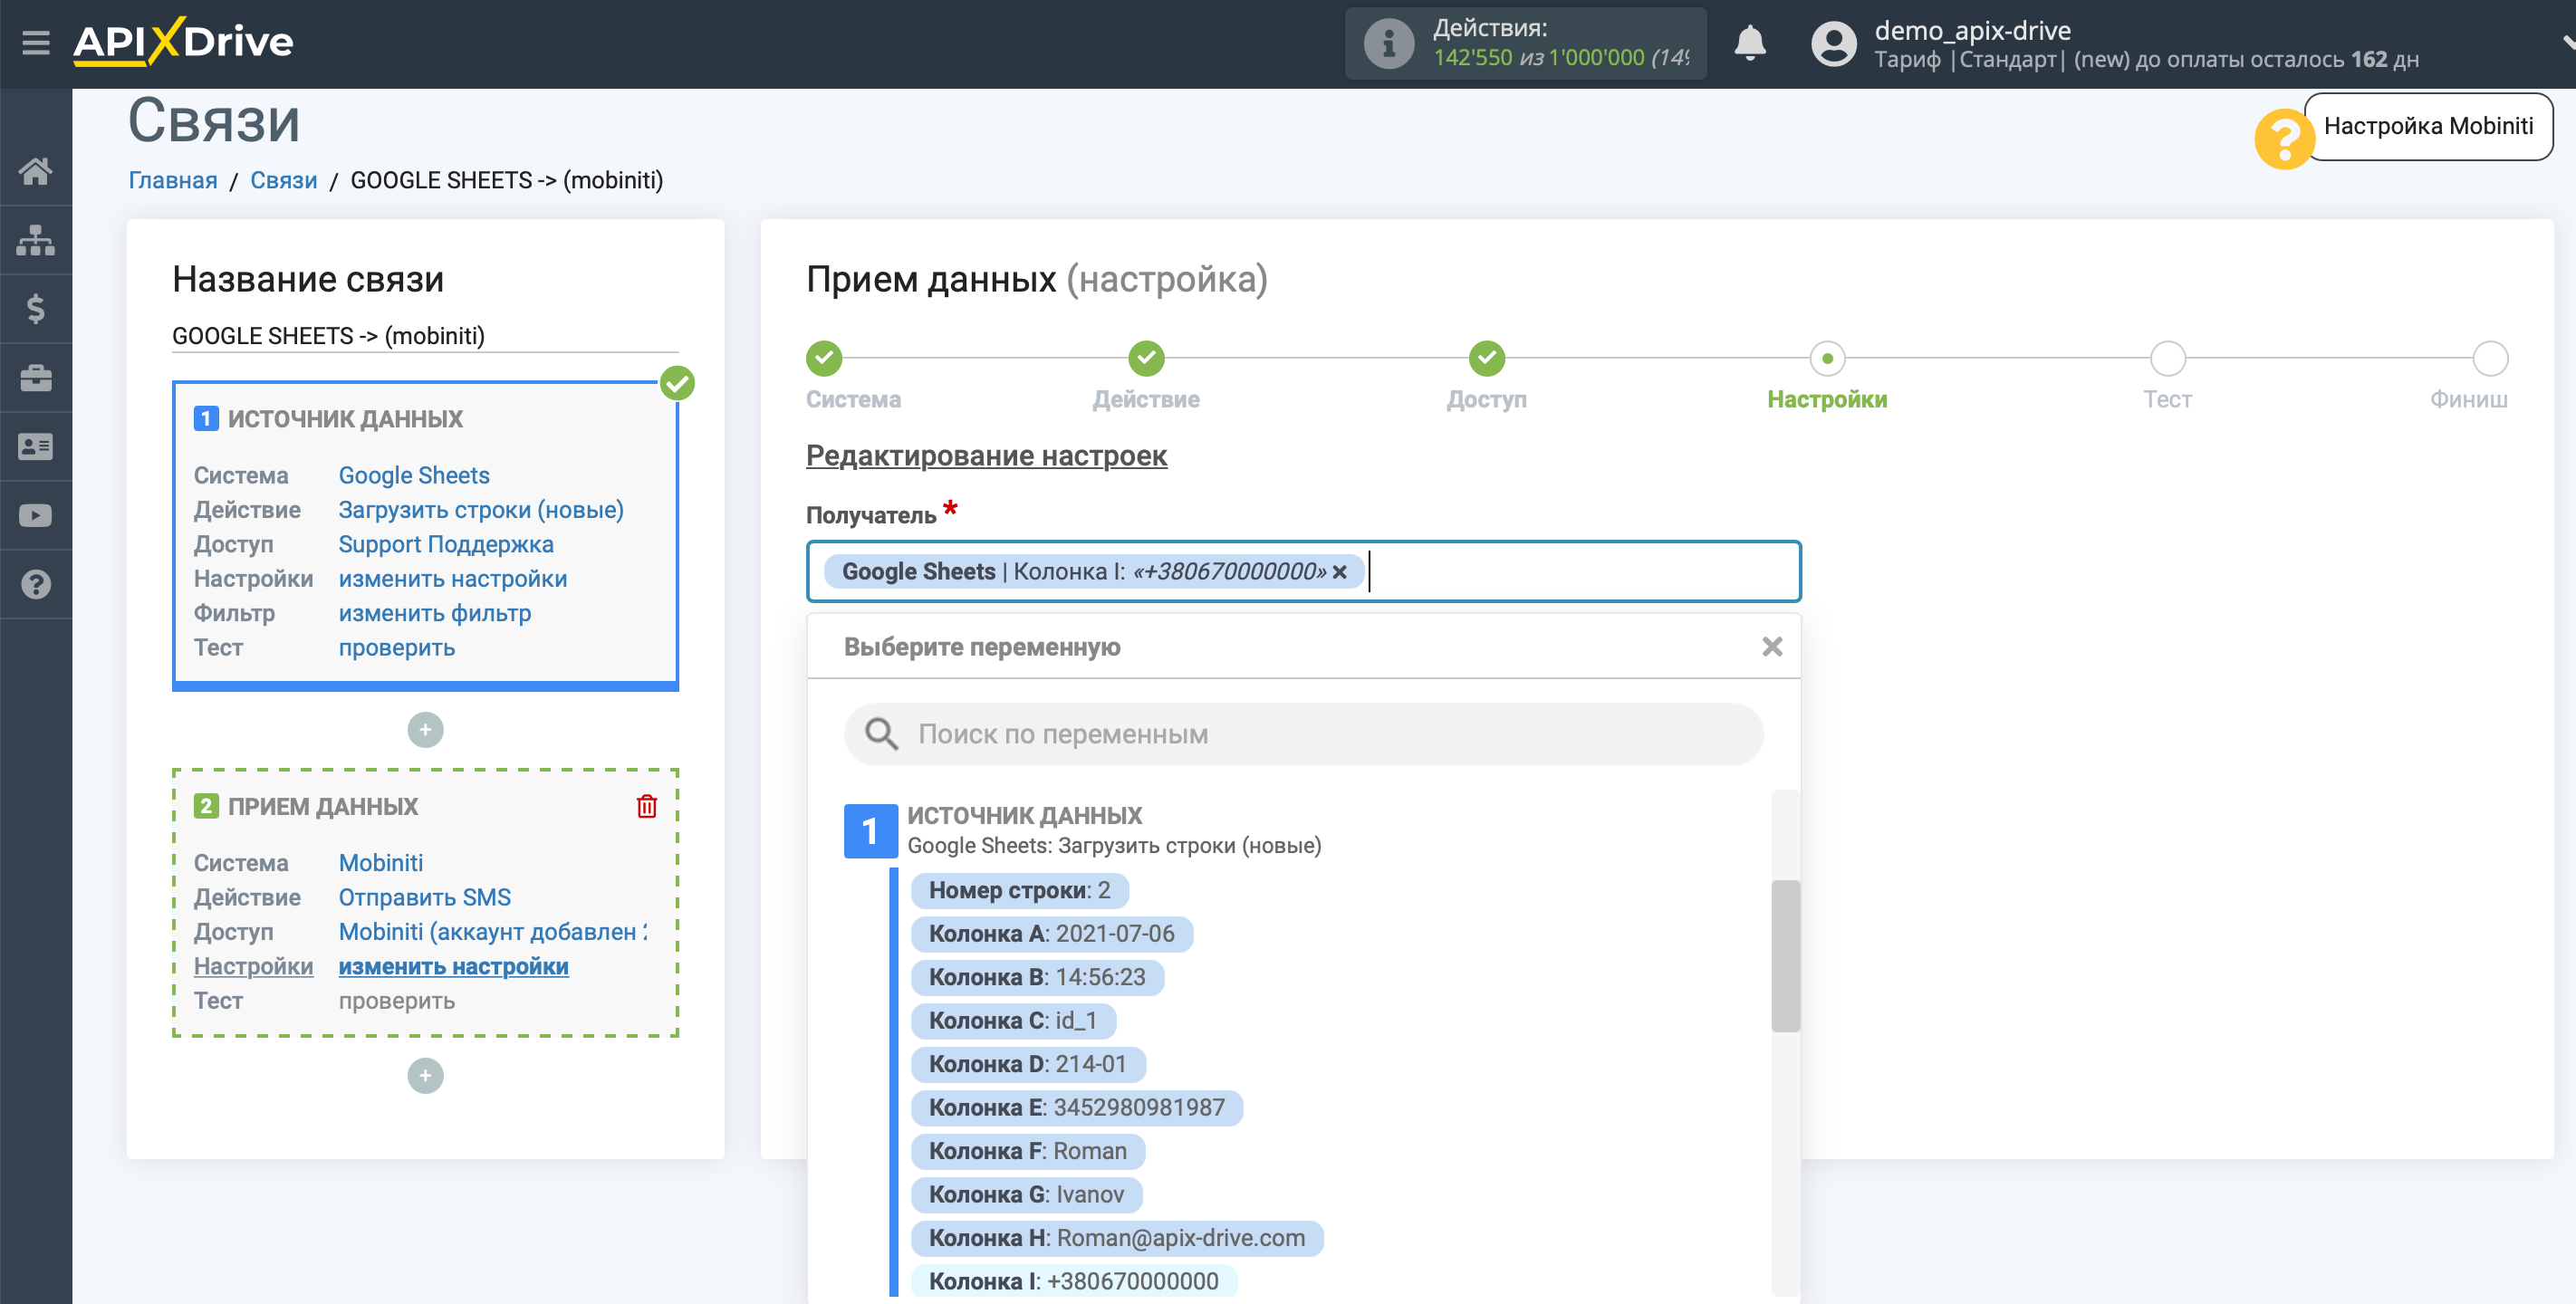Screen dimensions: 2576x1304
Task: Go to the Настройки step
Action: [1827, 358]
